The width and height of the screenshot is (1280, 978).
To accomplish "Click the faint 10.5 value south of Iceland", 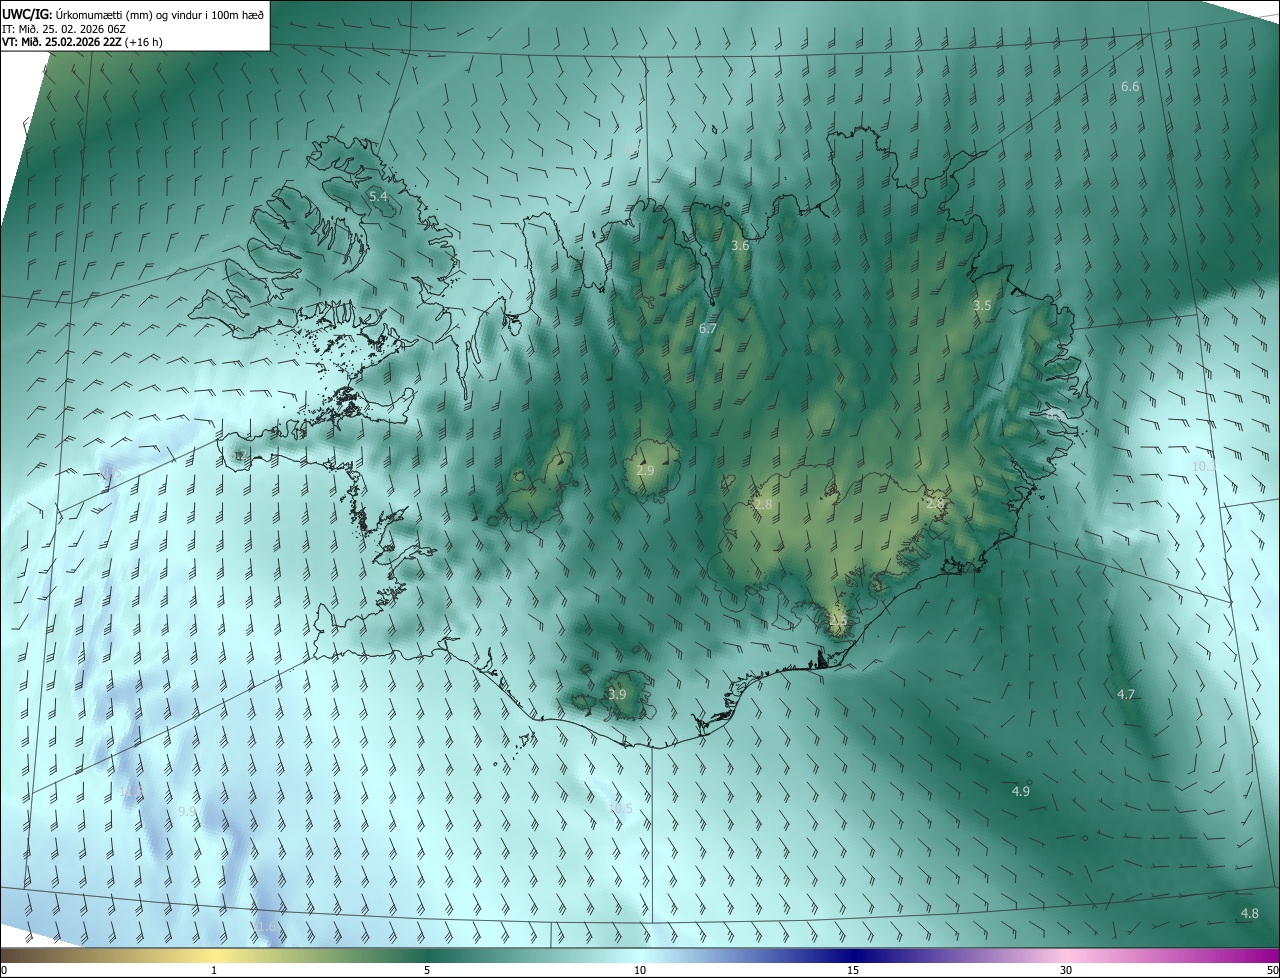I will (x=621, y=808).
